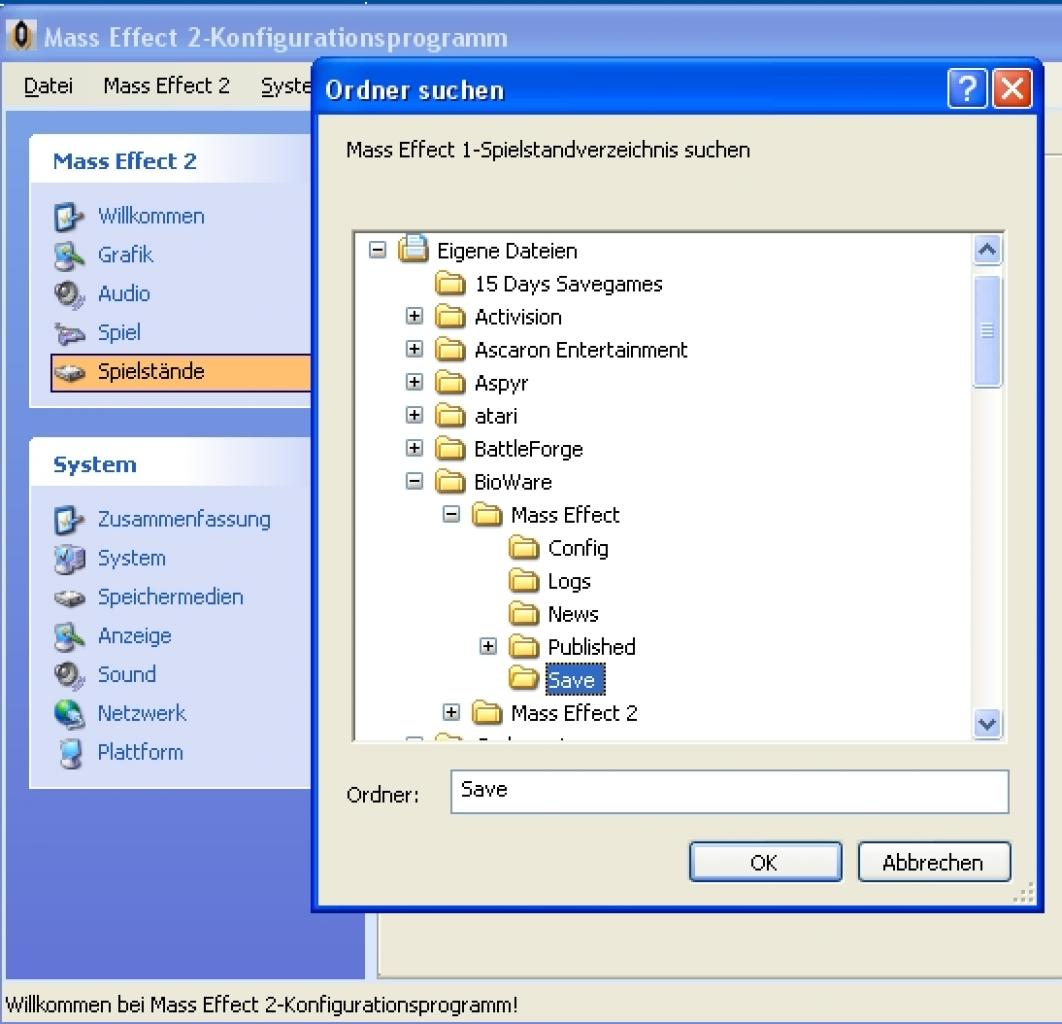Image resolution: width=1062 pixels, height=1024 pixels.
Task: Click the folder tree scrollbar thumb
Action: pyautogui.click(x=987, y=331)
